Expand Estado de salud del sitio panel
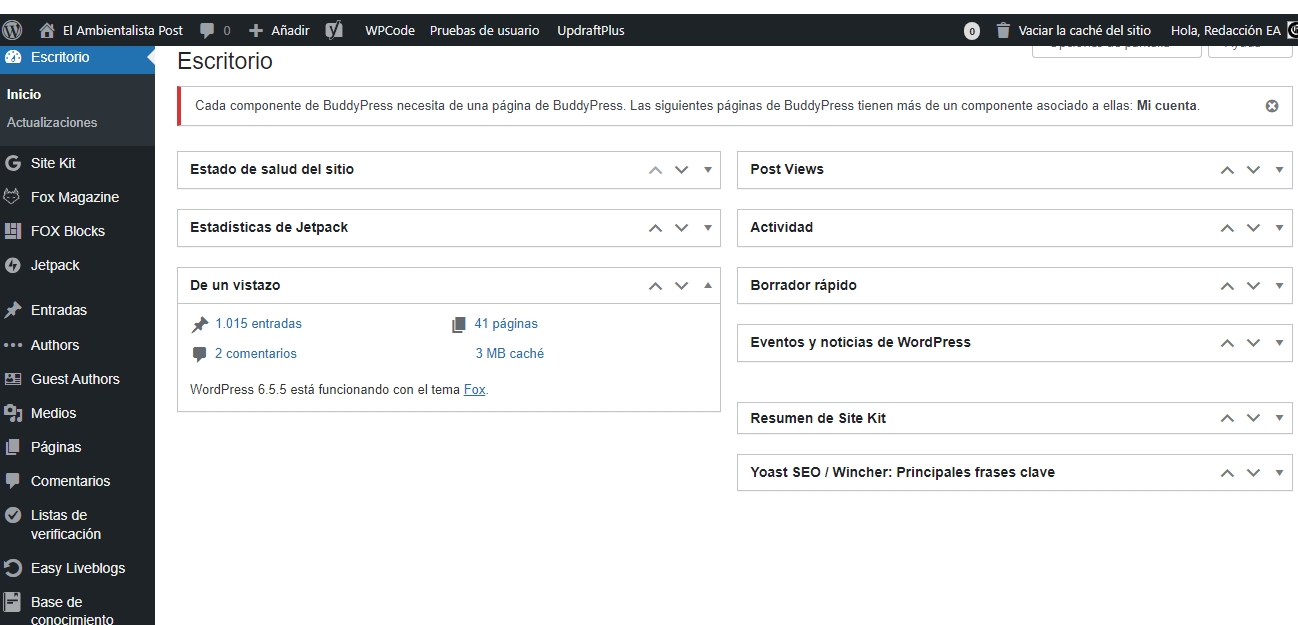1298x625 pixels. 708,170
